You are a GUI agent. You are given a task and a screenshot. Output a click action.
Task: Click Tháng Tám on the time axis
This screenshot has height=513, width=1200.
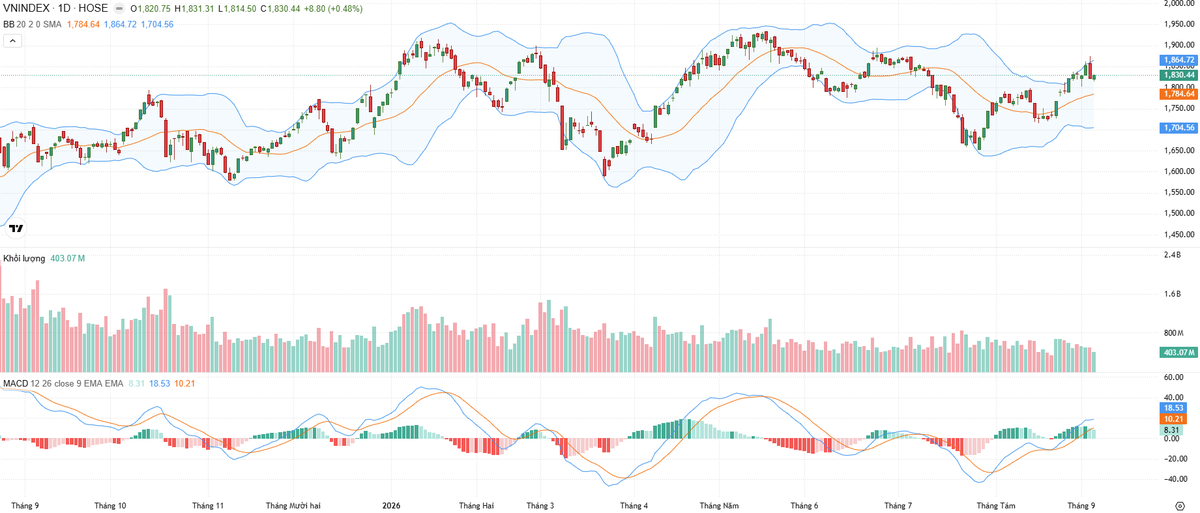(x=995, y=505)
